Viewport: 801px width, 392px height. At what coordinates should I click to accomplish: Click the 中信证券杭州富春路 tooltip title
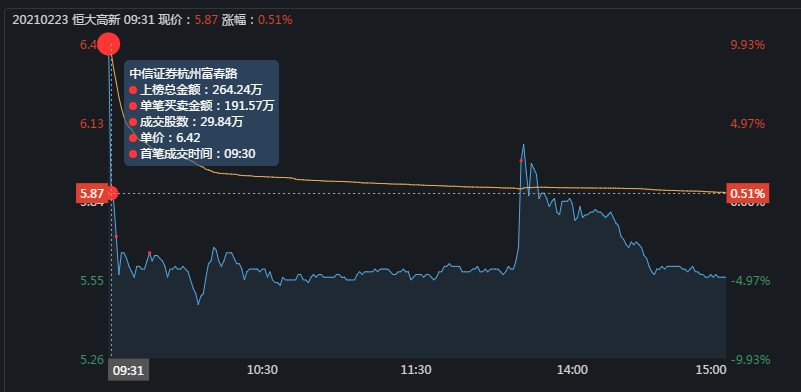pyautogui.click(x=176, y=74)
